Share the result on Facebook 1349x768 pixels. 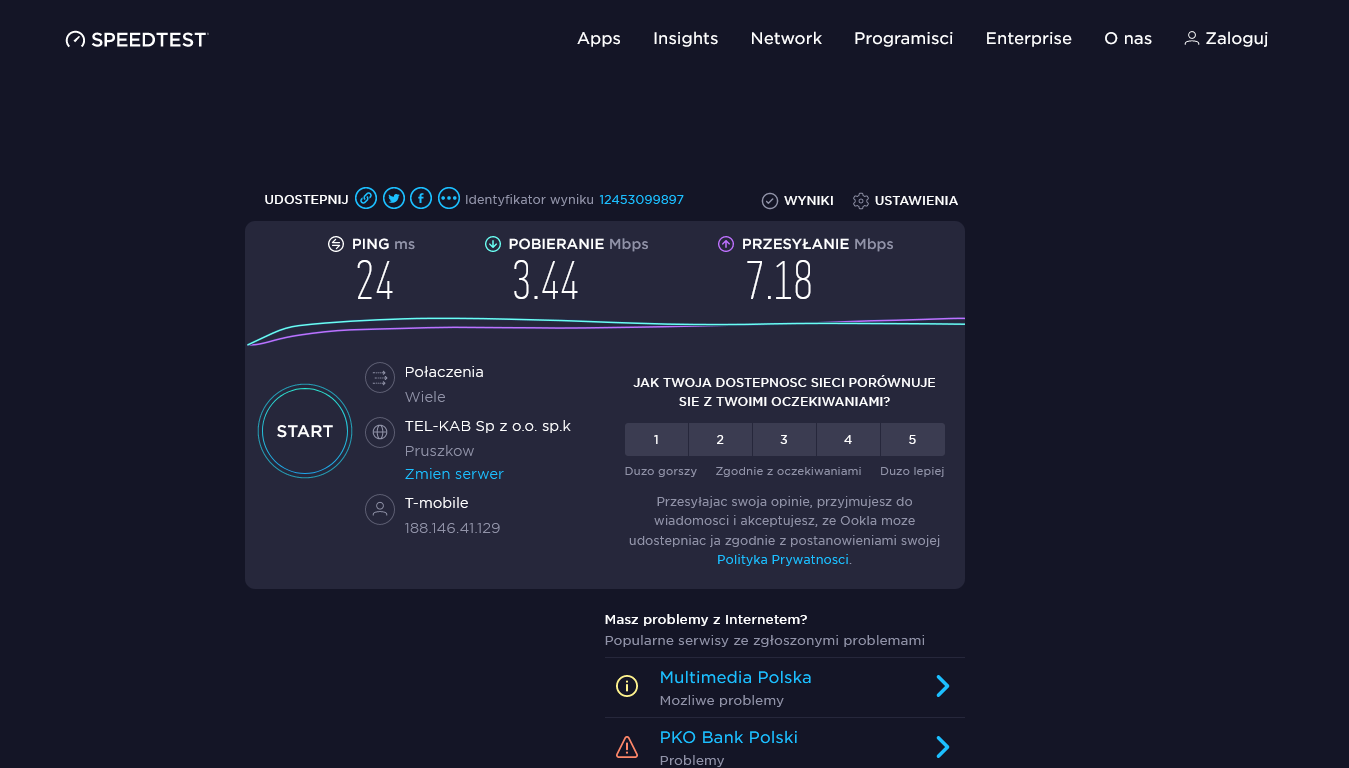(421, 198)
